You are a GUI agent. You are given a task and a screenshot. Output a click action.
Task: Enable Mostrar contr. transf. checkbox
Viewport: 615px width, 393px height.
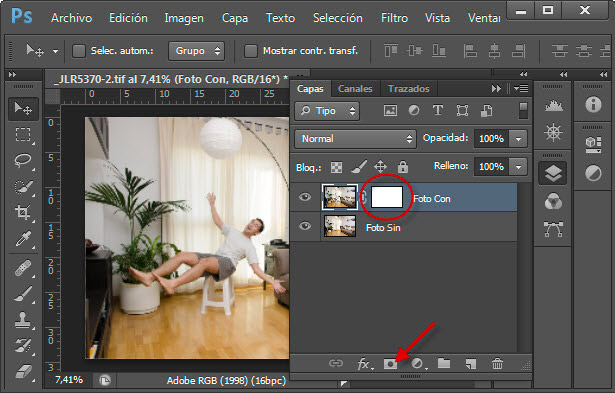(x=251, y=51)
